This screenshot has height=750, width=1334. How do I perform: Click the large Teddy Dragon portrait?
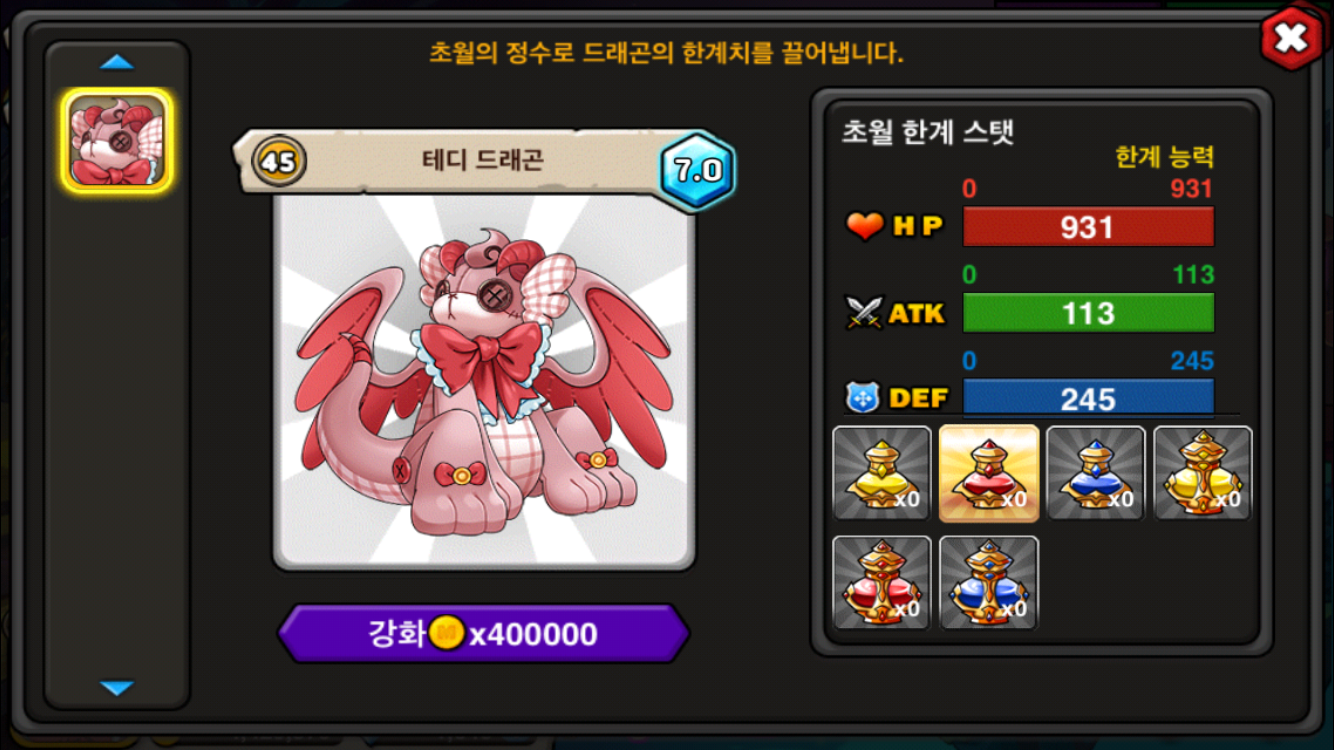click(x=484, y=382)
